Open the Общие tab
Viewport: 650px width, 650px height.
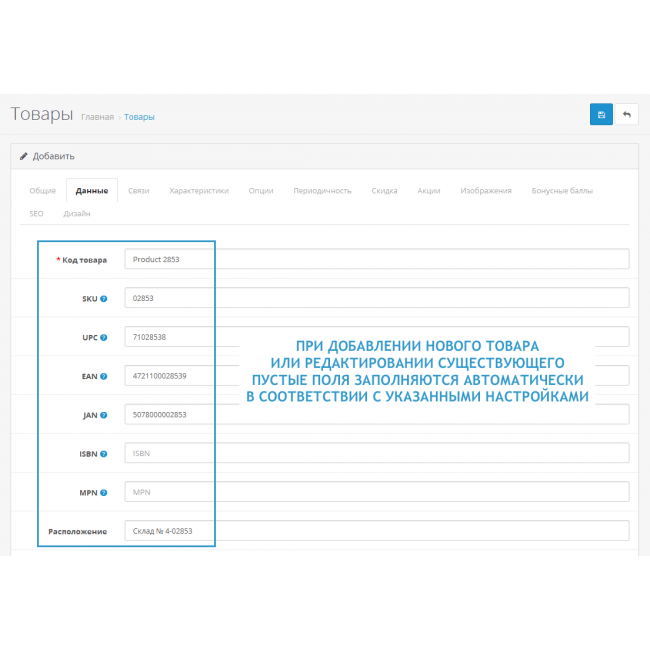click(43, 190)
